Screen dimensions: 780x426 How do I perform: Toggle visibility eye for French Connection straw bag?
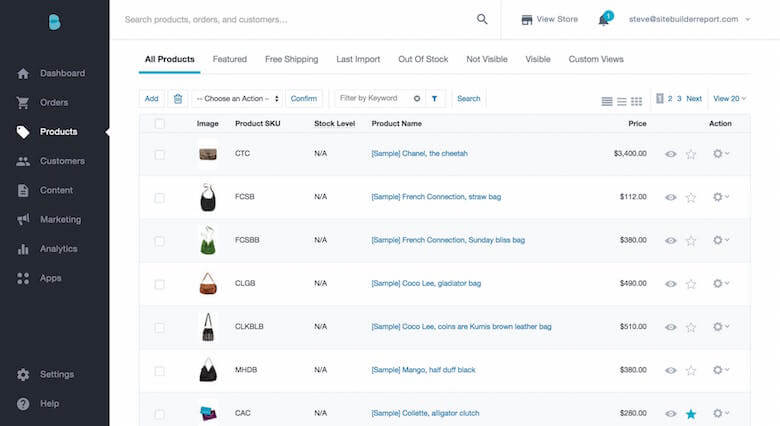tap(671, 198)
